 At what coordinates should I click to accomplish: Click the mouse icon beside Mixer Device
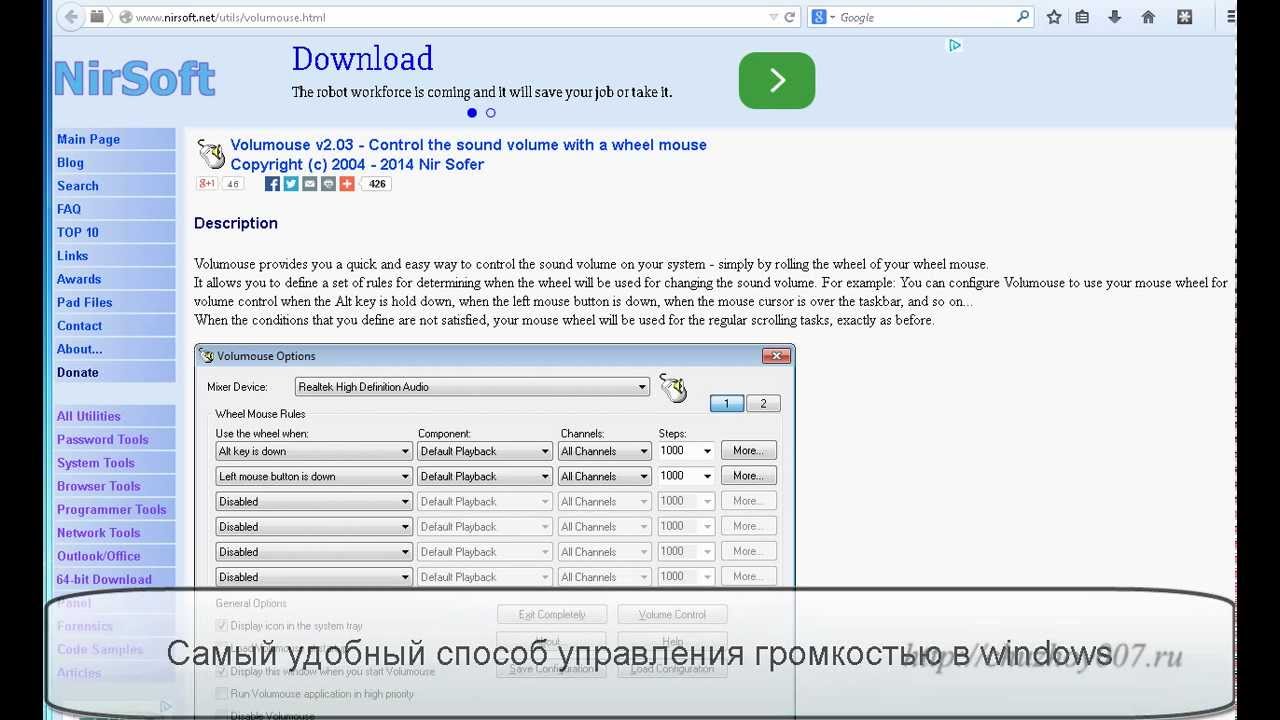673,388
